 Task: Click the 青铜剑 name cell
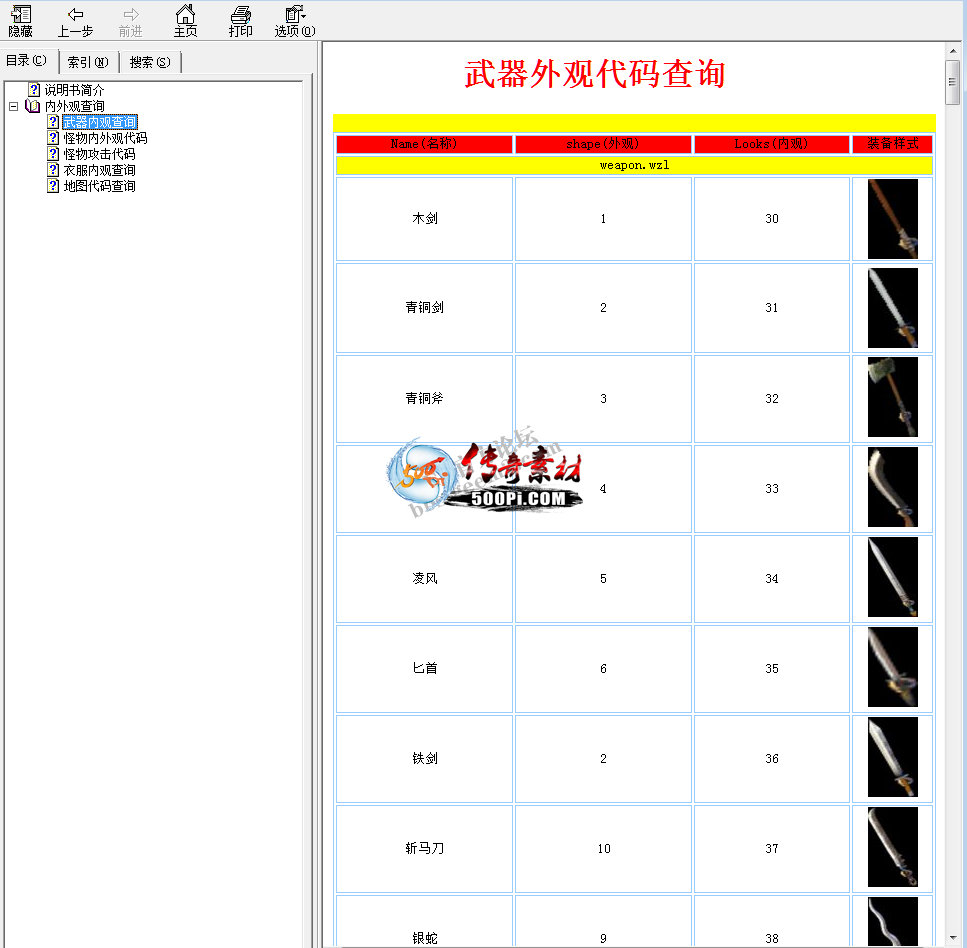[x=424, y=308]
